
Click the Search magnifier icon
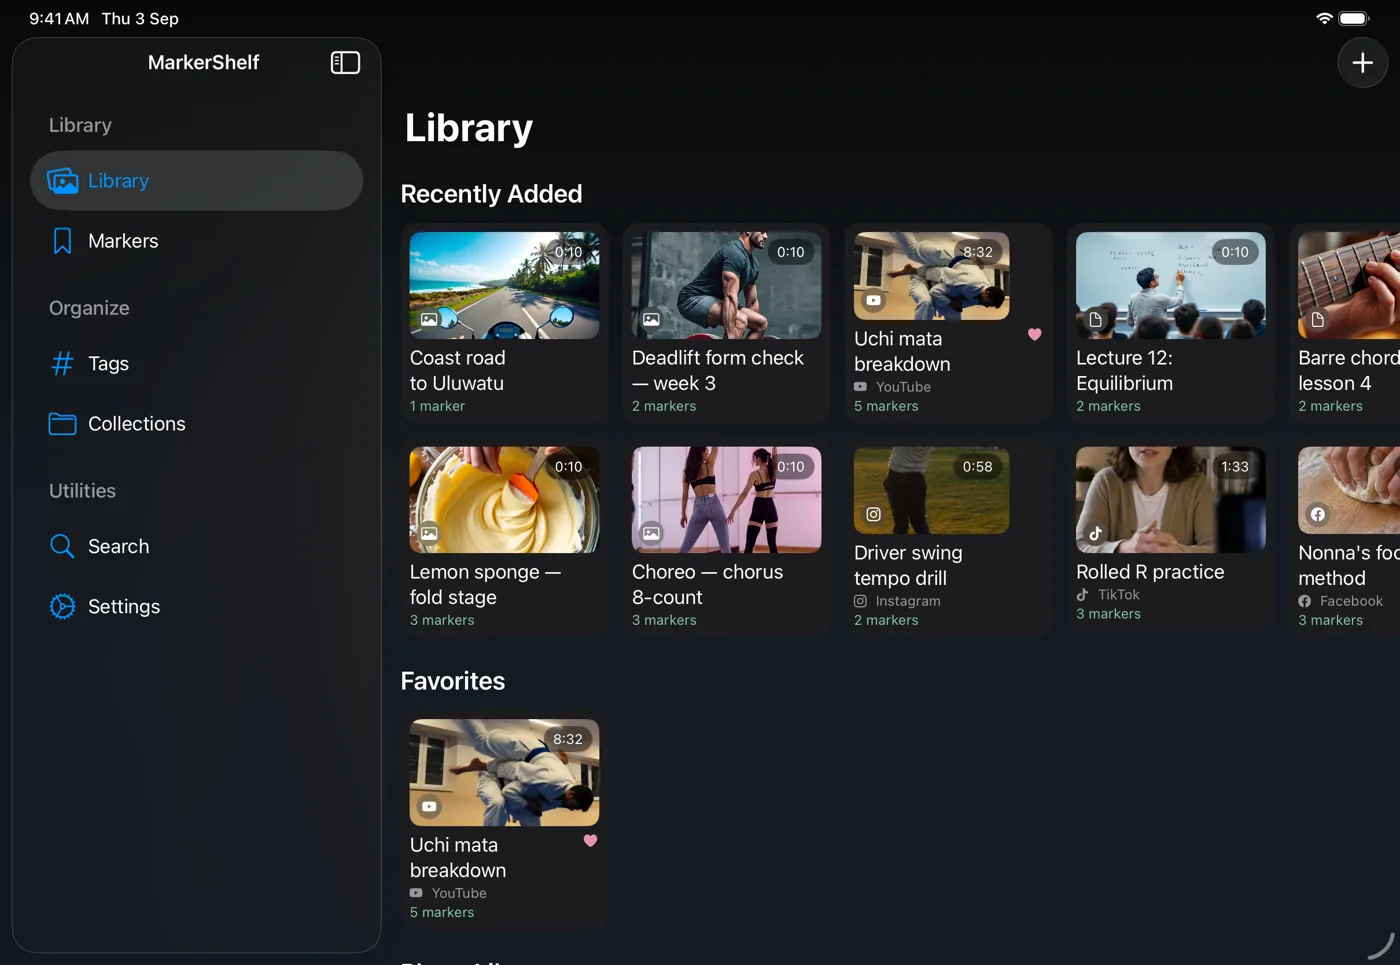click(x=62, y=547)
